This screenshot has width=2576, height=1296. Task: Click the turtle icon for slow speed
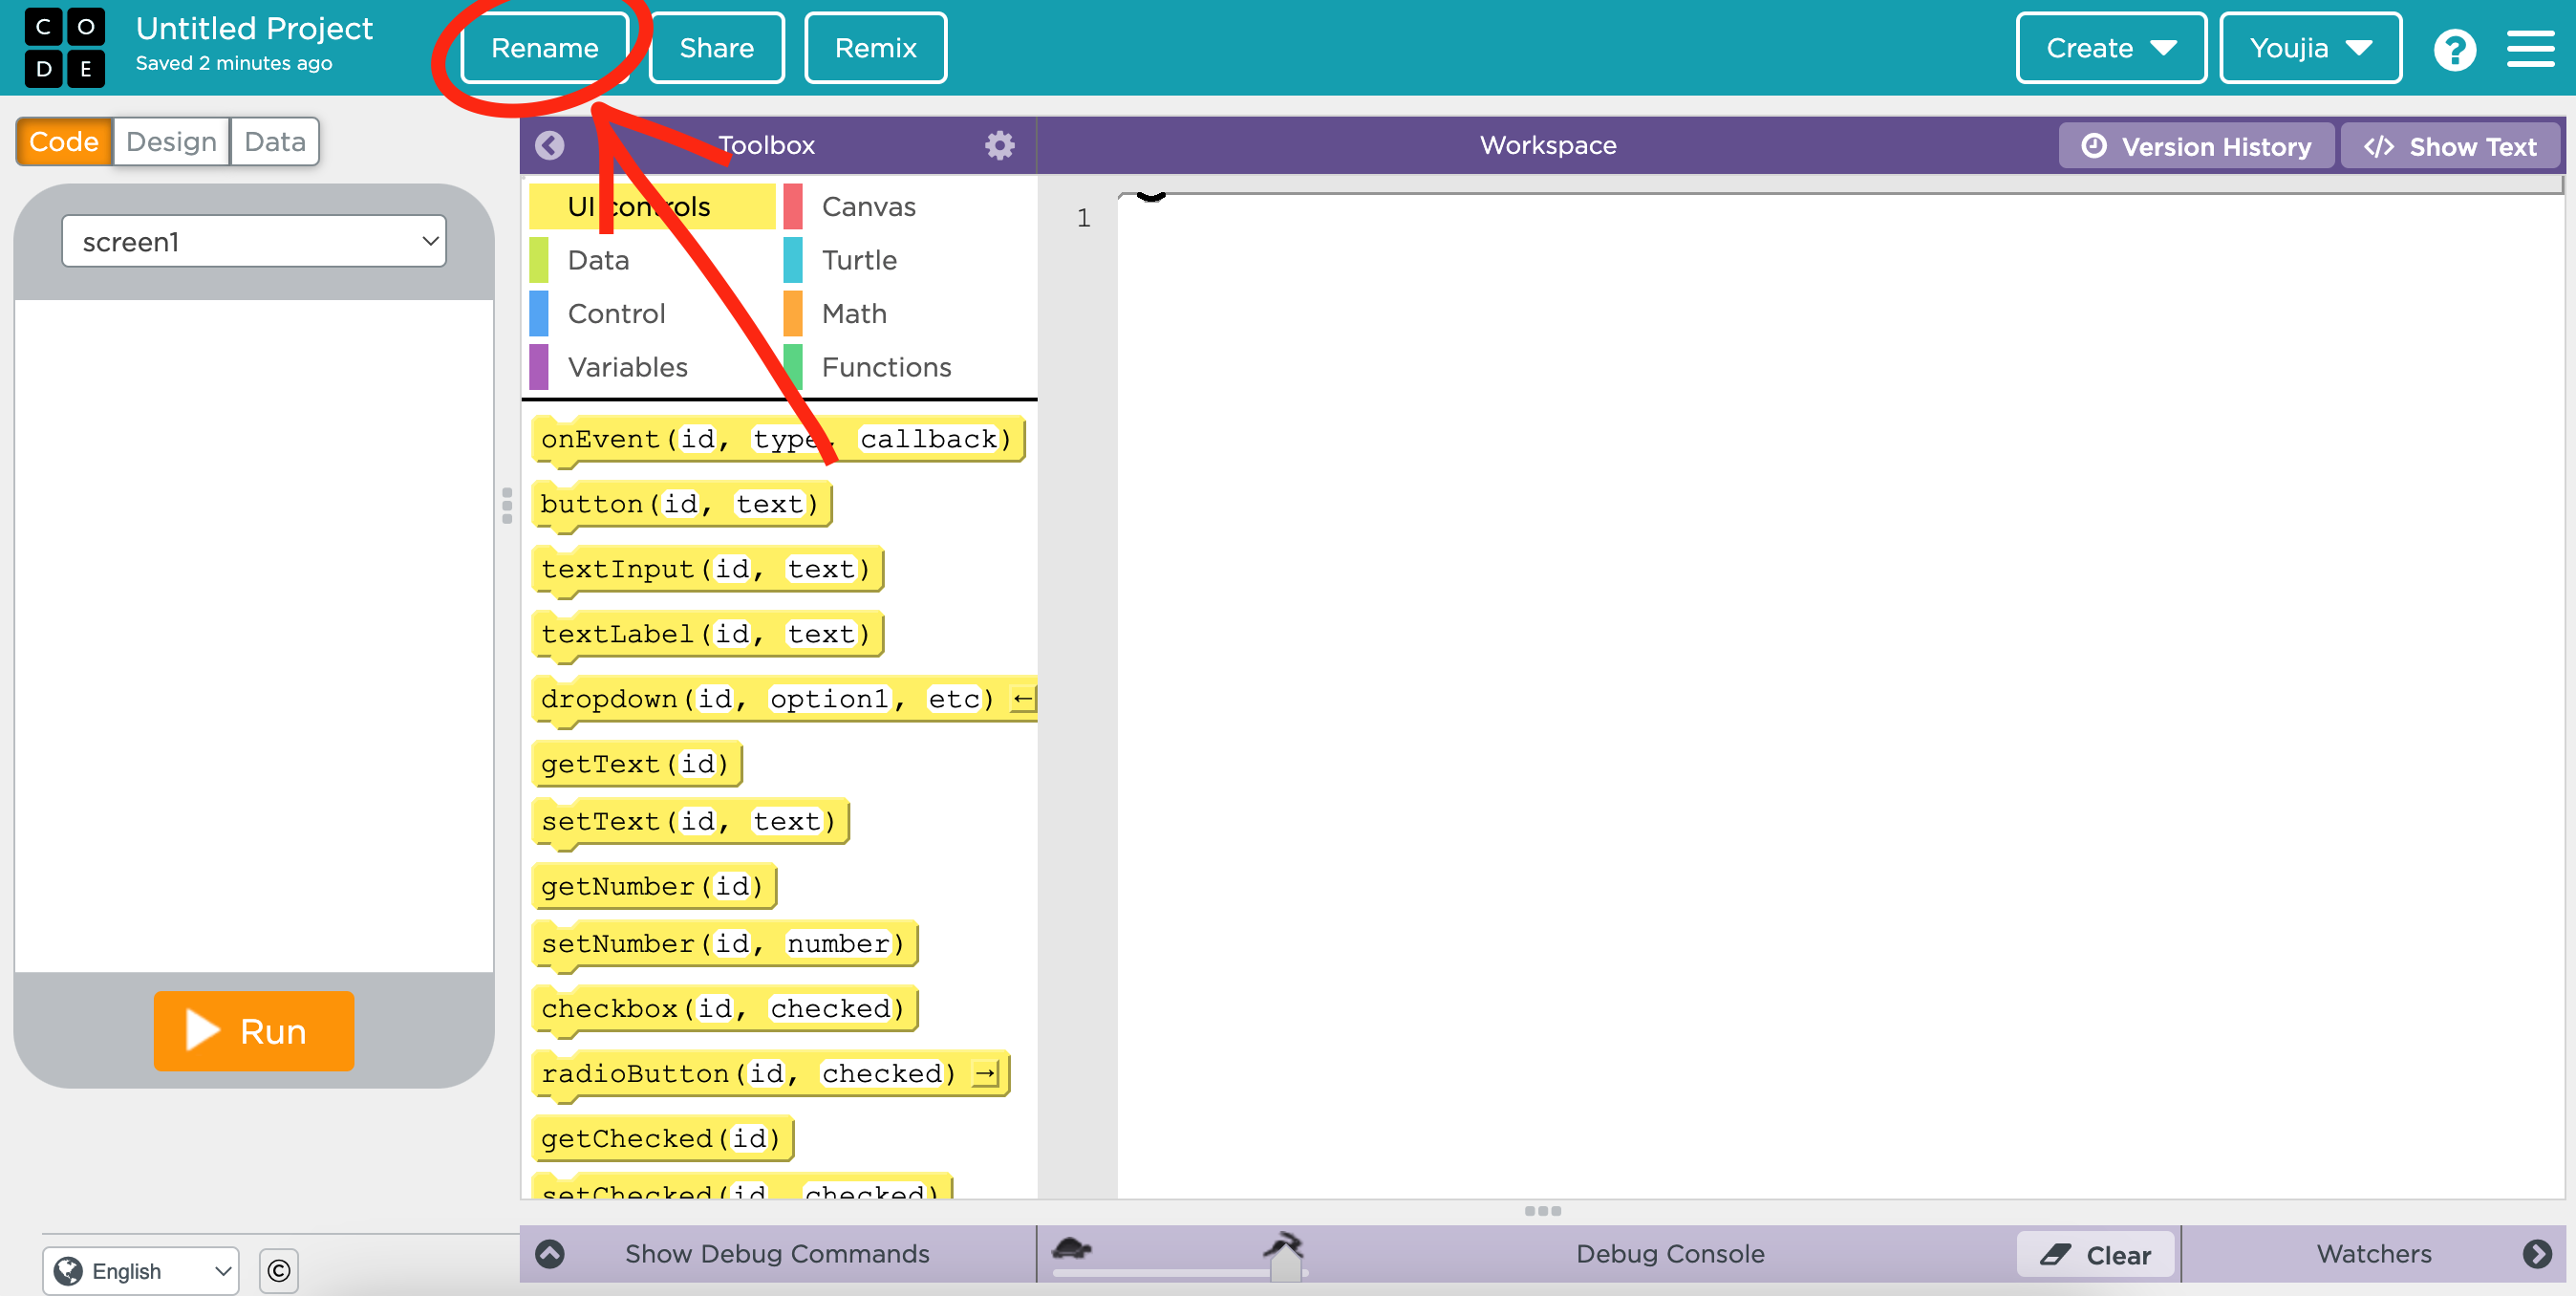click(x=1073, y=1248)
